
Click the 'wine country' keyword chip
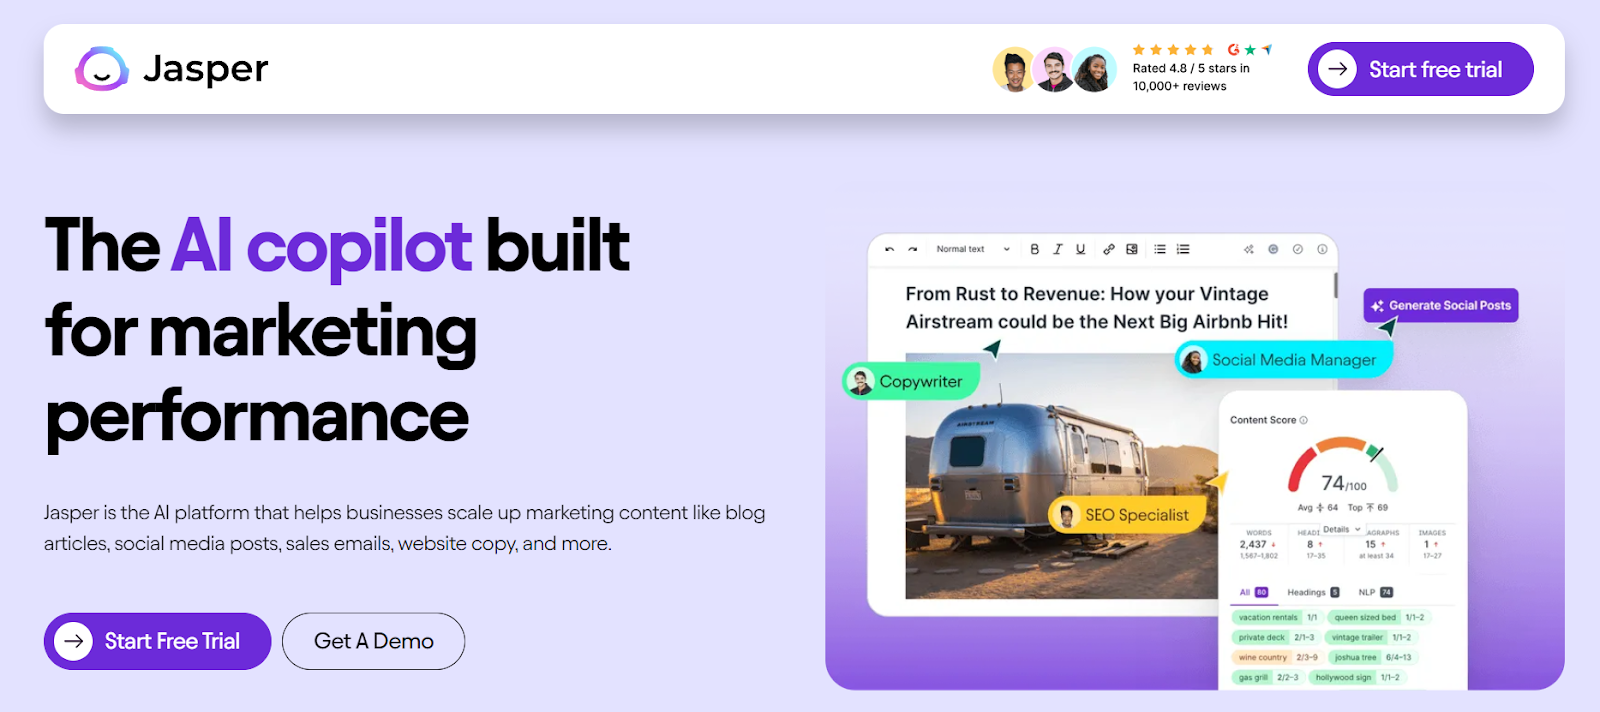point(1277,657)
